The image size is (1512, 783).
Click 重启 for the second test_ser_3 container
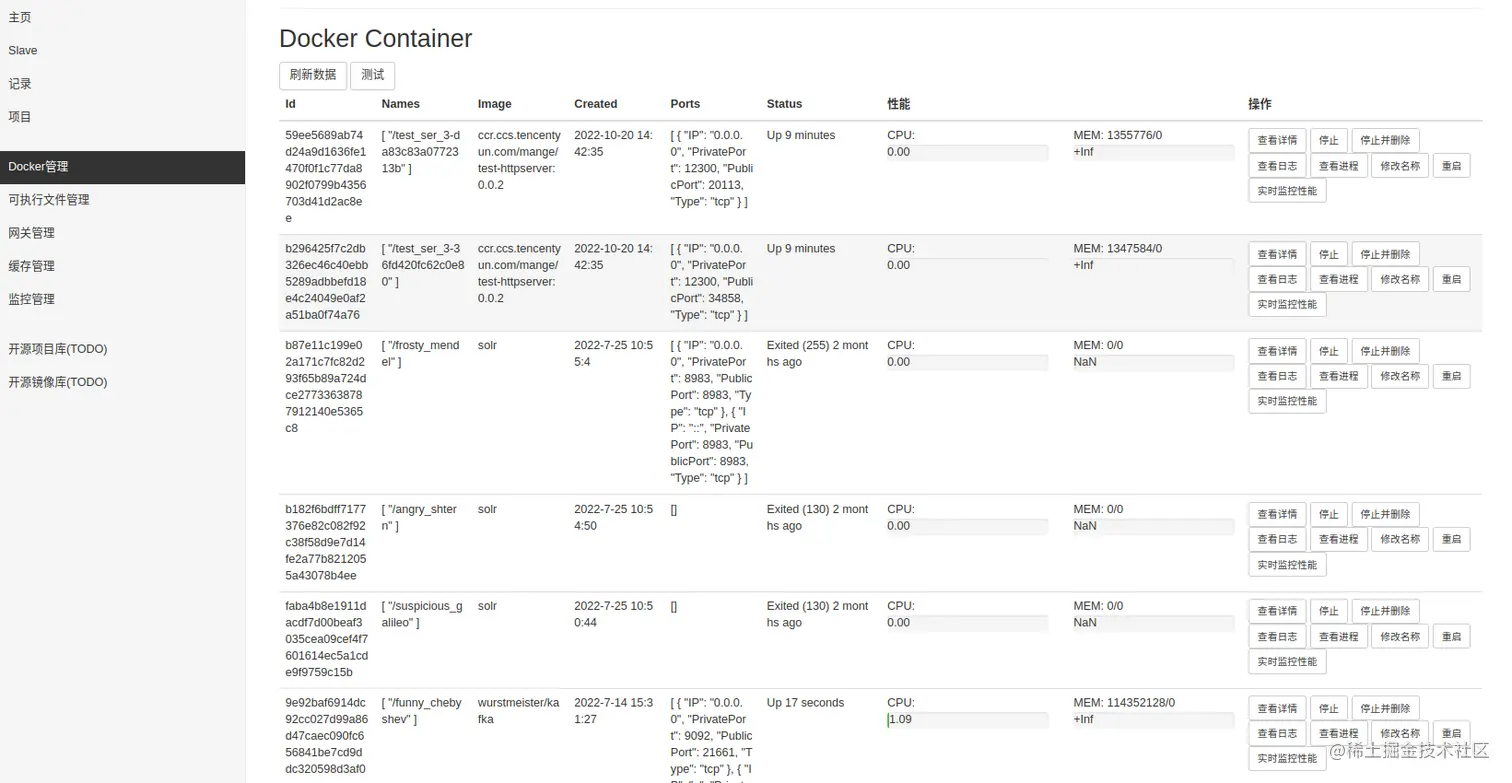pos(1451,279)
